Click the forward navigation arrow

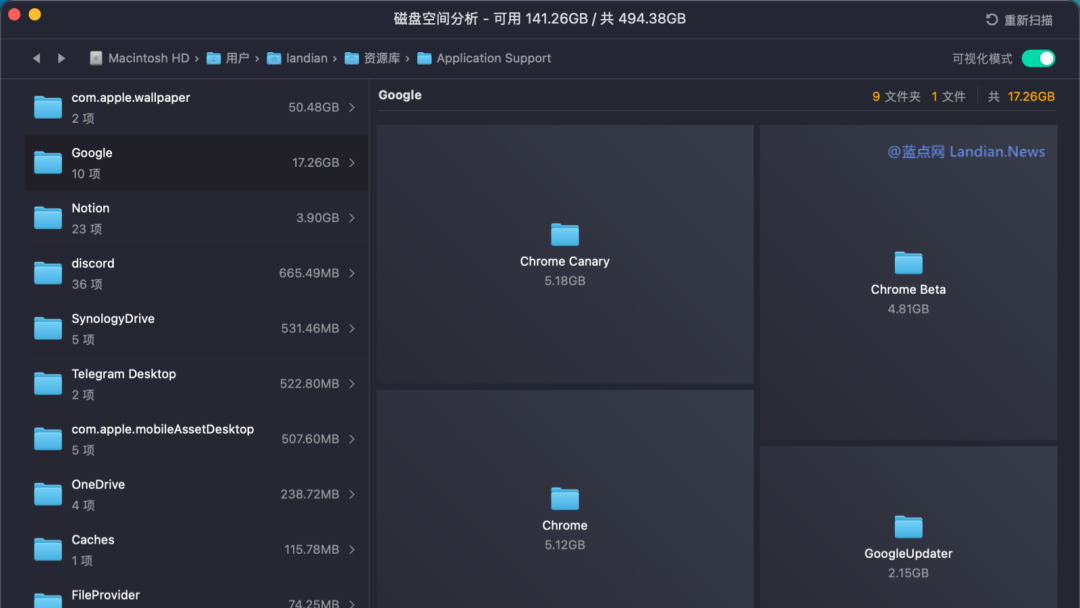coord(61,59)
